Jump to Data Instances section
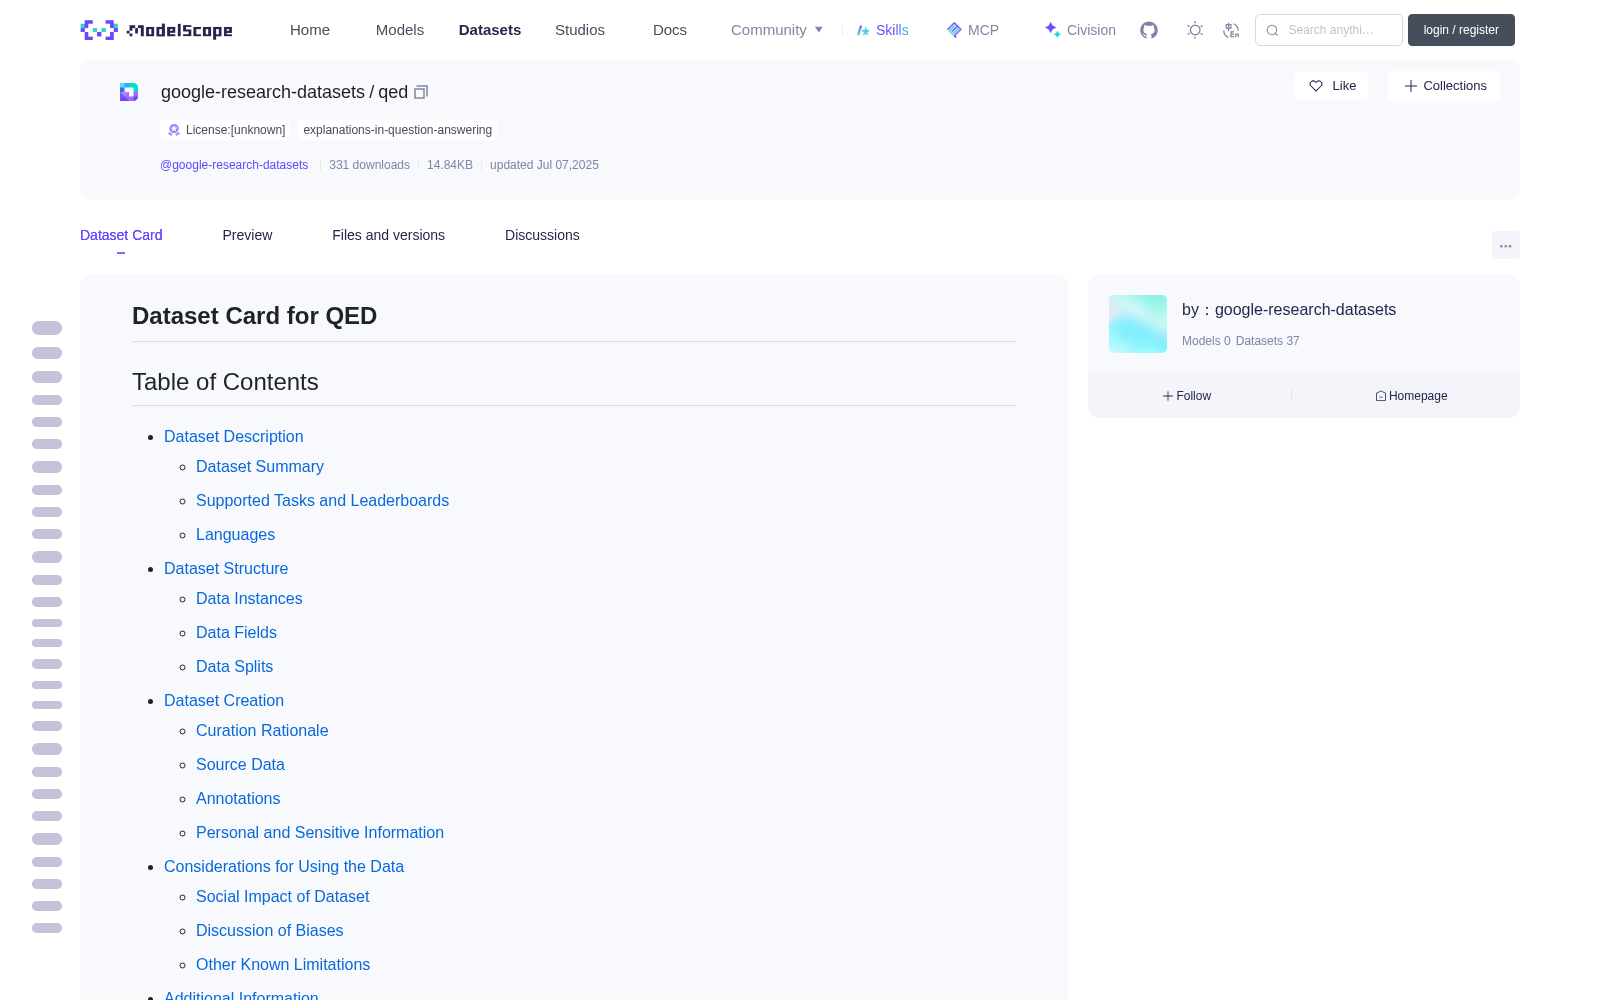 point(249,598)
